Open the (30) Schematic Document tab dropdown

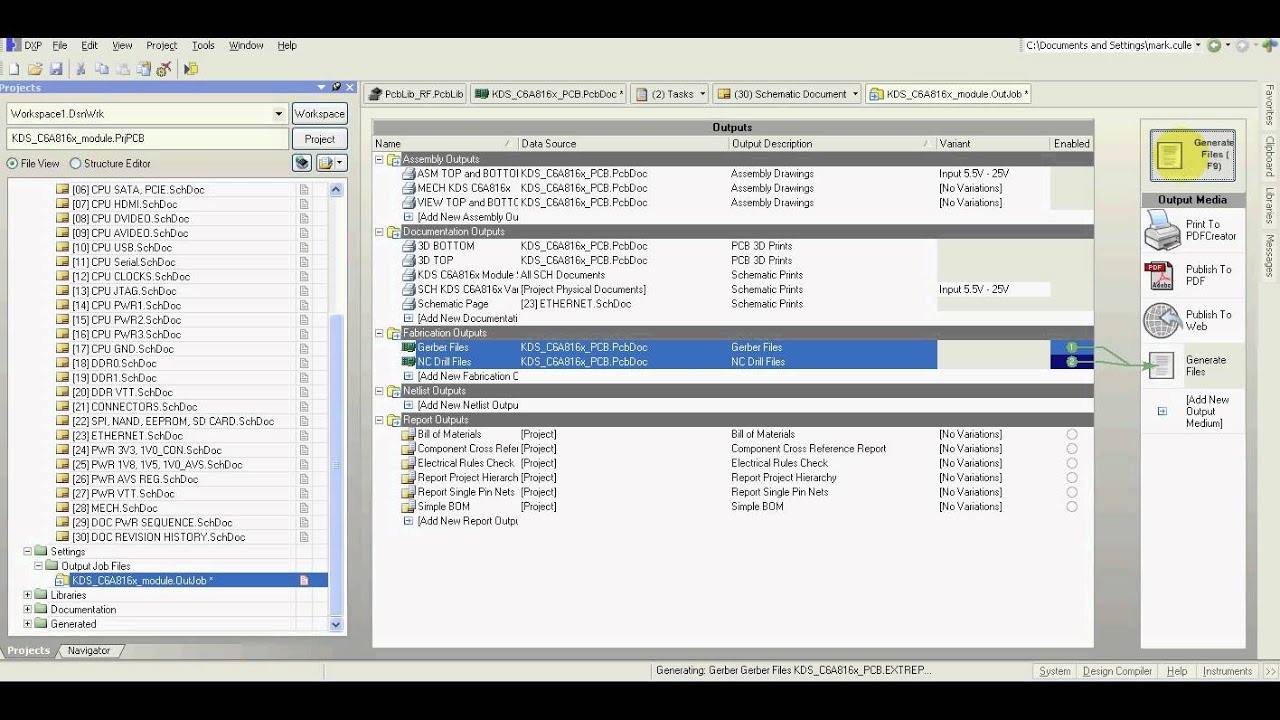tap(855, 94)
